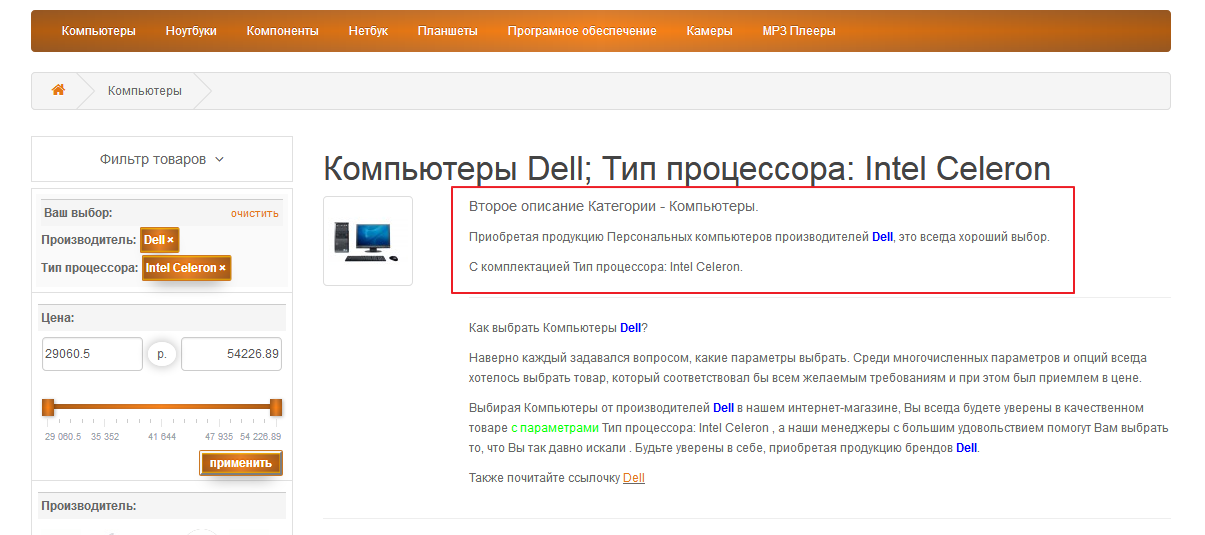Open the MP3 Плееры menu item
The width and height of the screenshot is (1205, 535).
click(799, 31)
